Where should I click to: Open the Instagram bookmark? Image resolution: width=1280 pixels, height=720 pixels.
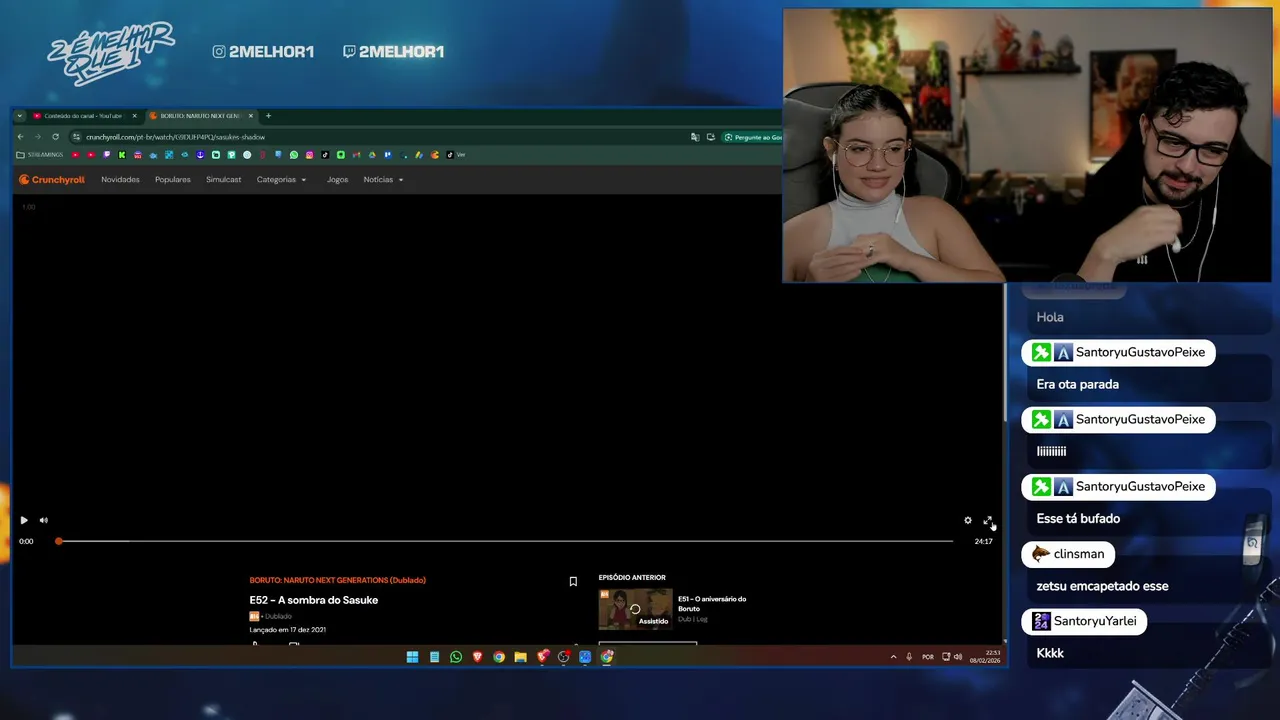coord(310,155)
